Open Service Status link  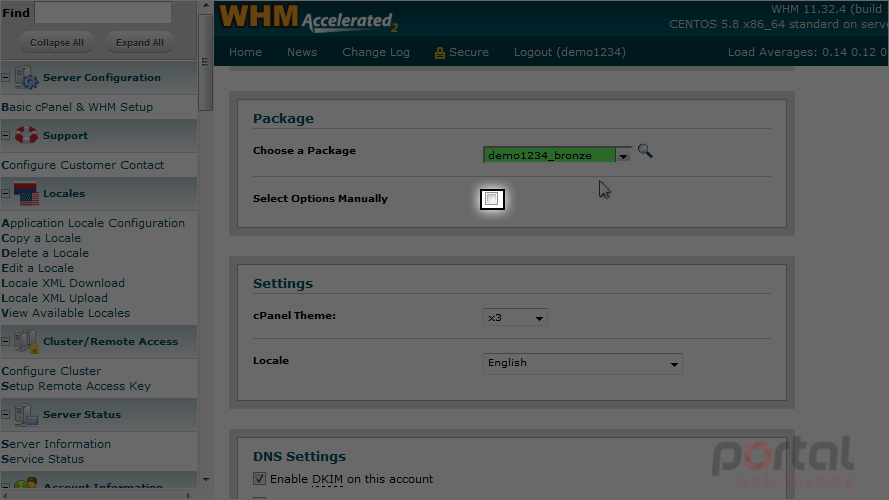(43, 459)
